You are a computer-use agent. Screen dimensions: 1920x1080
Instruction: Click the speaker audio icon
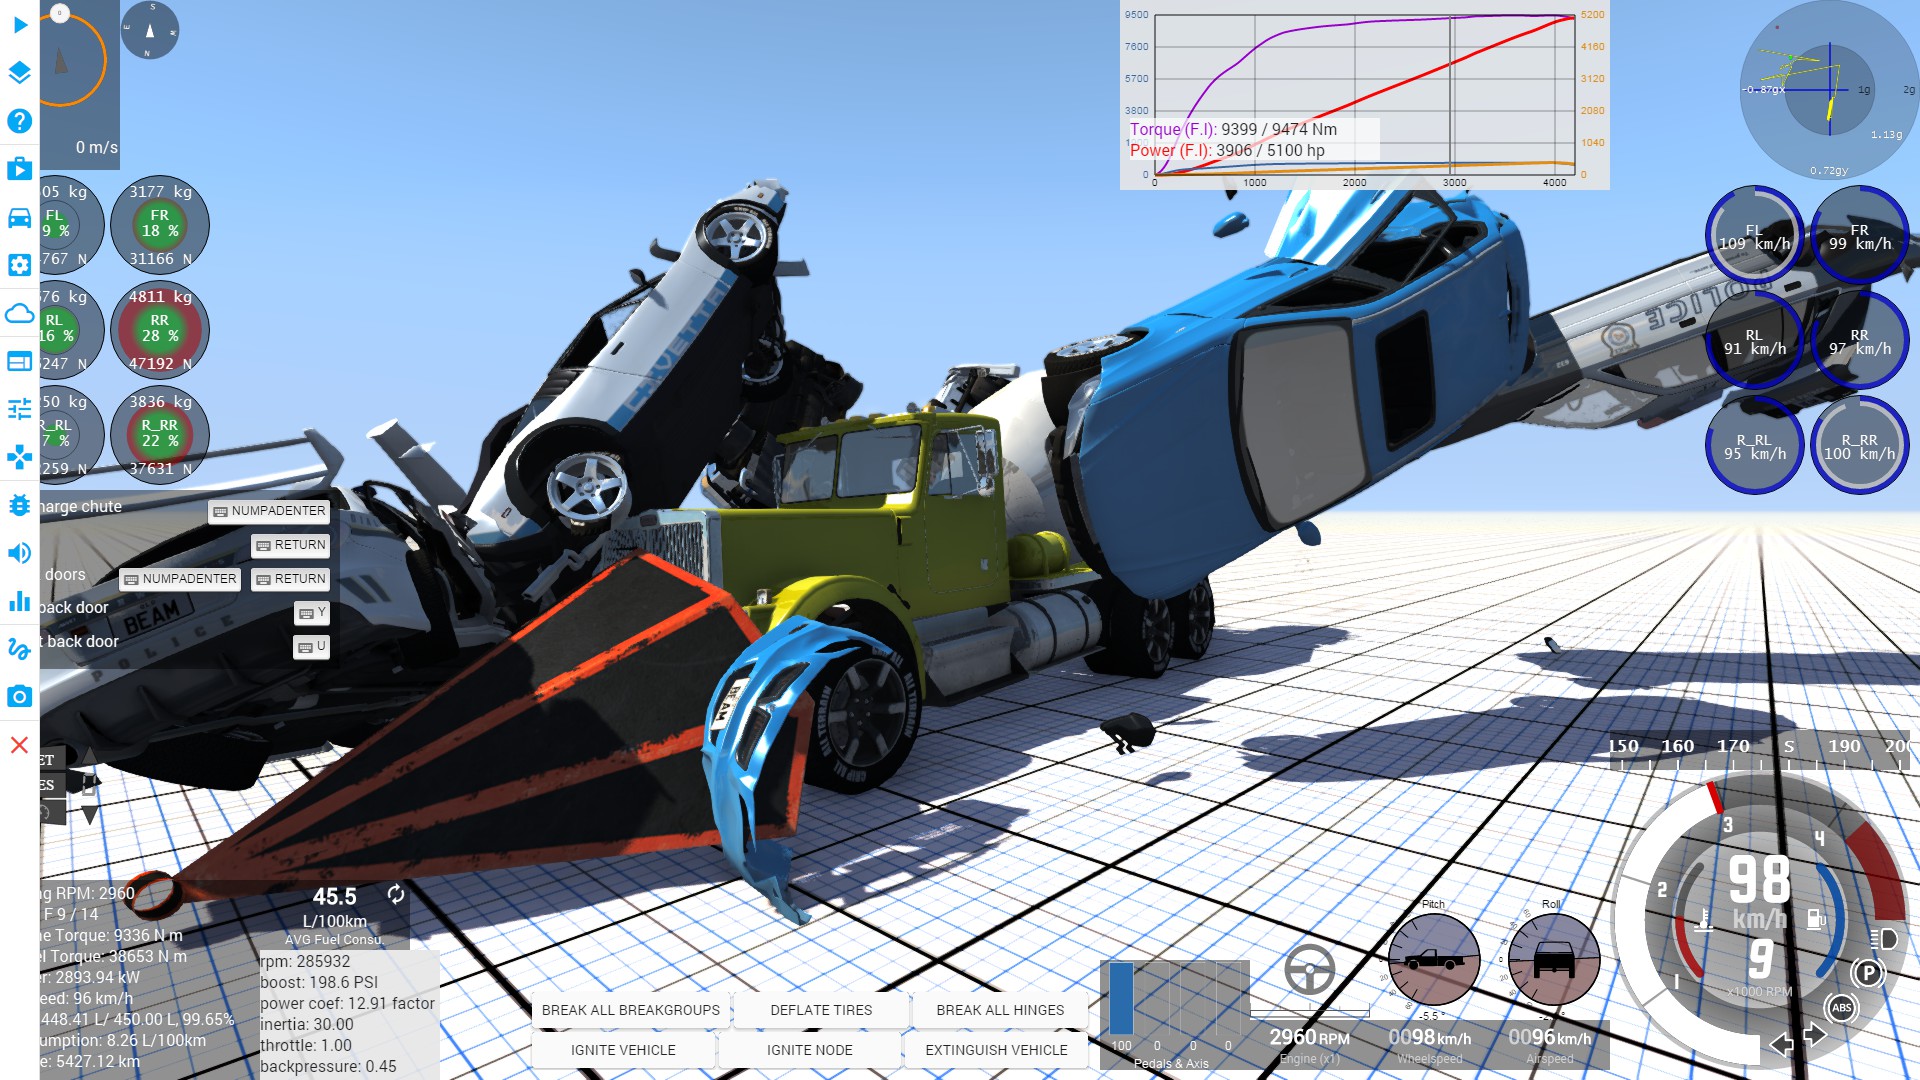(19, 553)
